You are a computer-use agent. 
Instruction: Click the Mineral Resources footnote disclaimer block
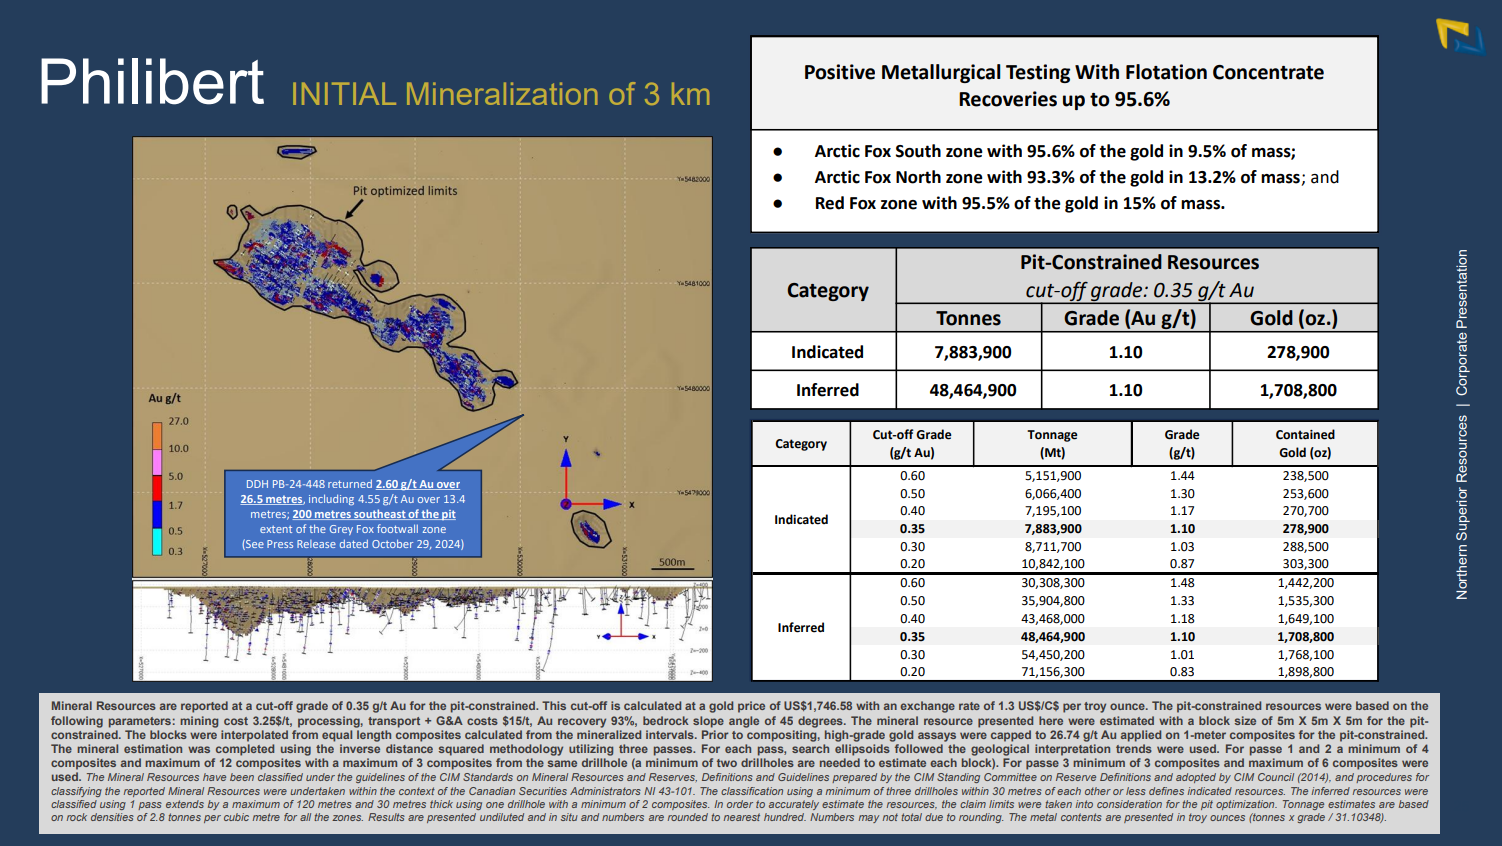pyautogui.click(x=740, y=762)
